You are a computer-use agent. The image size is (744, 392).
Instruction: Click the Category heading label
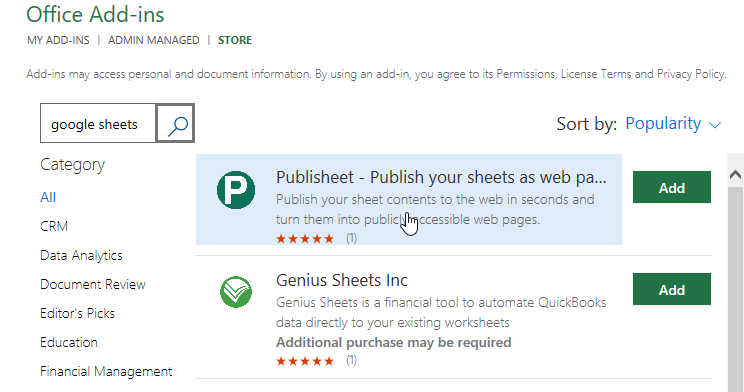(x=73, y=165)
